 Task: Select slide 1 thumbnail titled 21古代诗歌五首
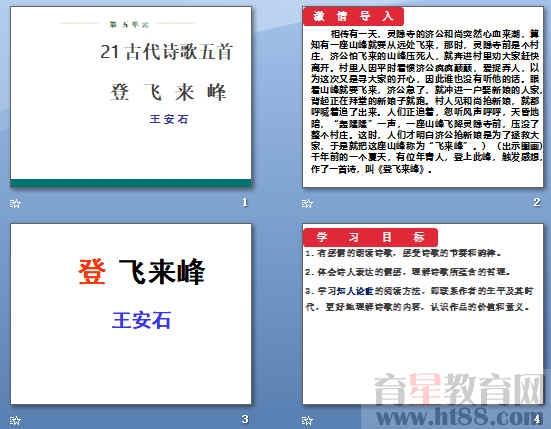click(x=131, y=97)
